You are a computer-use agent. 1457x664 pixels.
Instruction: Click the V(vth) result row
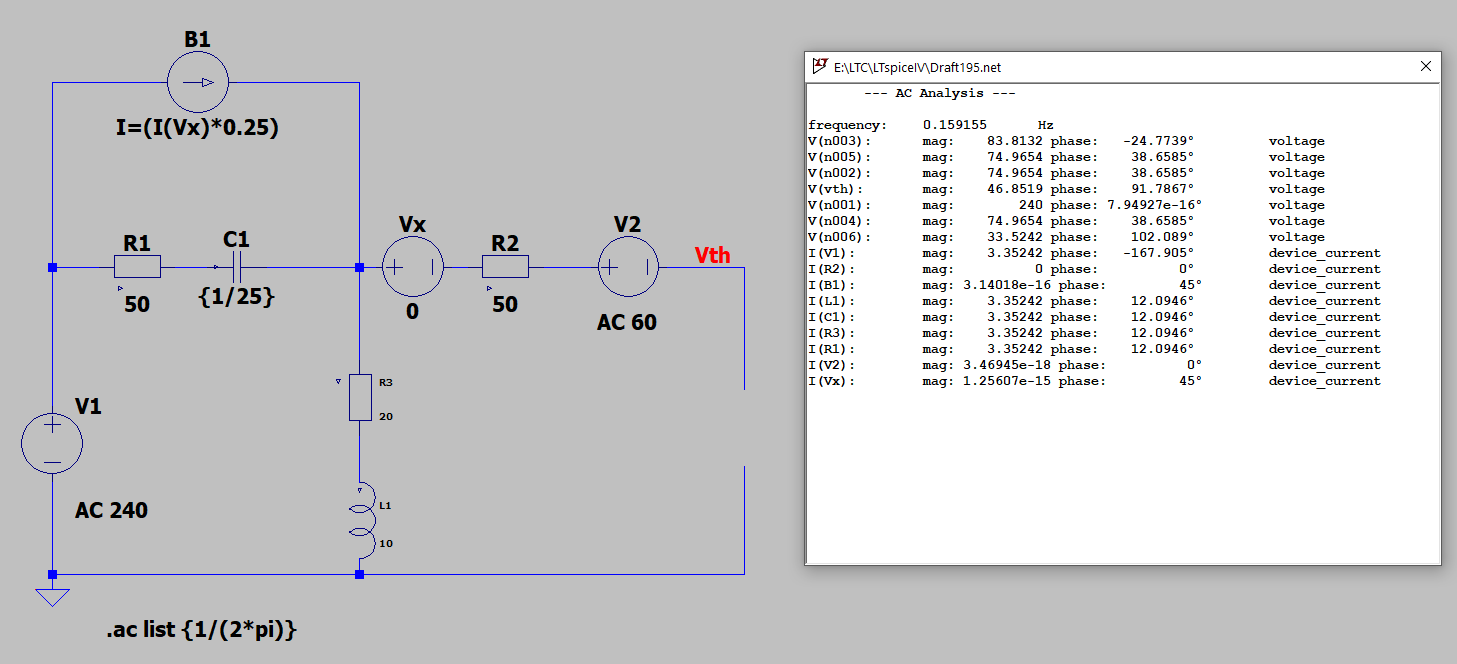point(1066,189)
